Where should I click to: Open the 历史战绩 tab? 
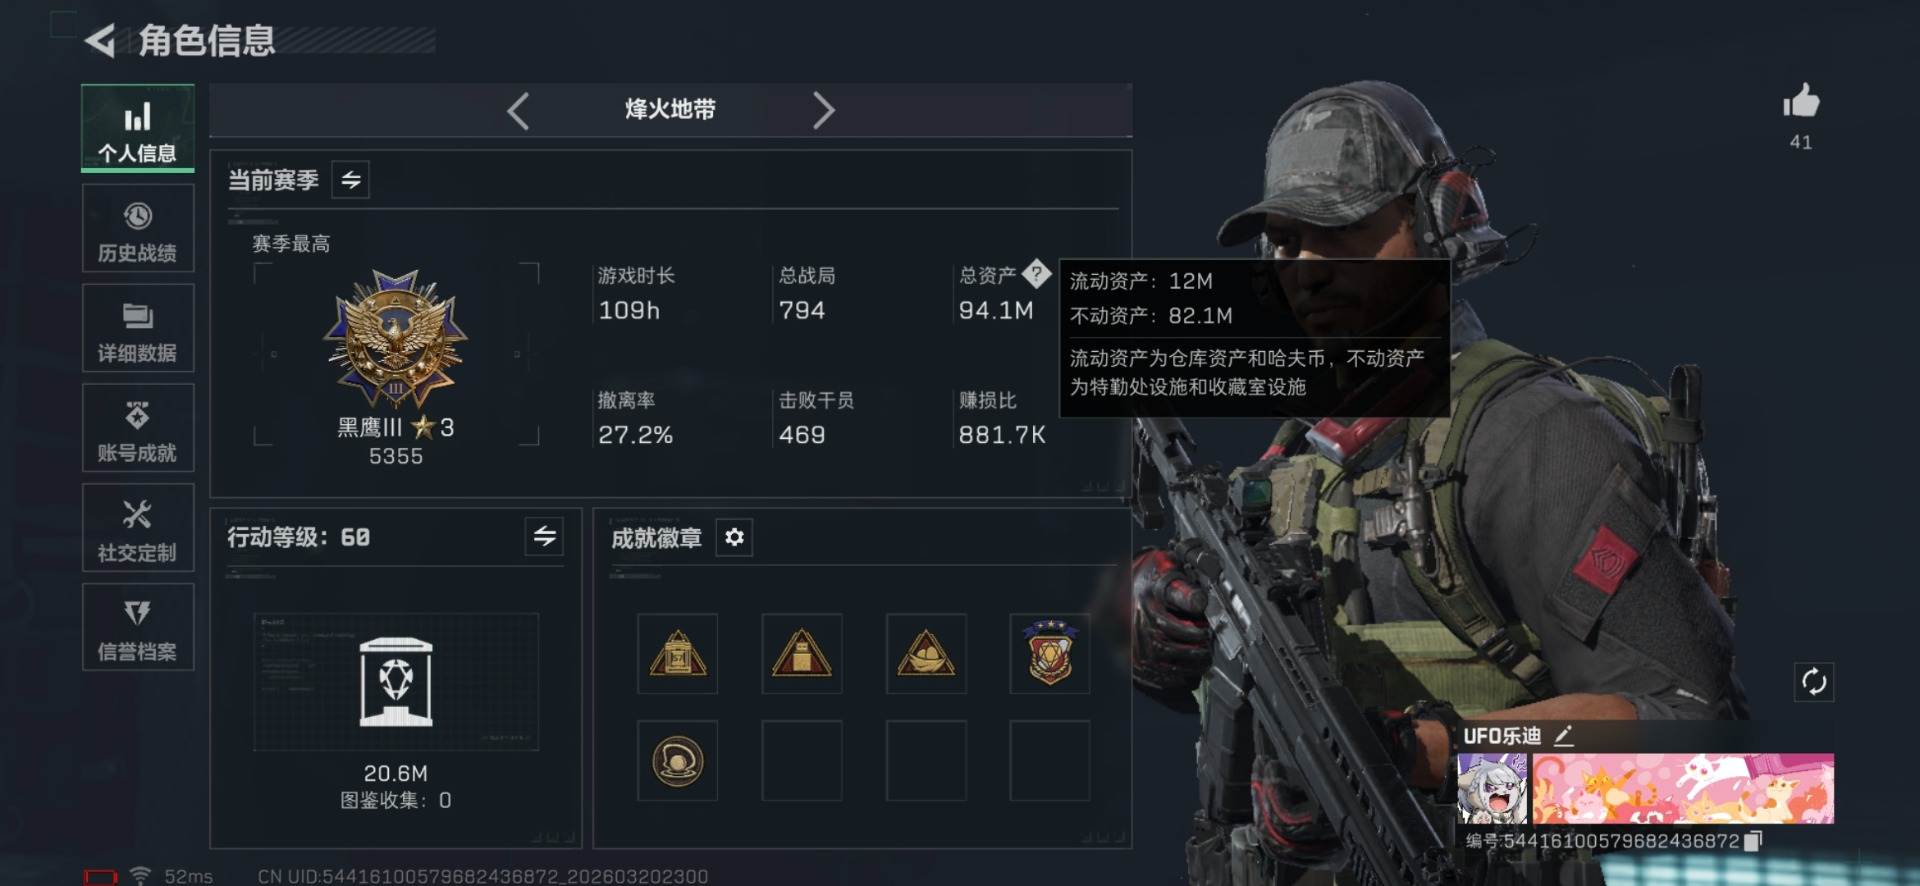pos(138,229)
